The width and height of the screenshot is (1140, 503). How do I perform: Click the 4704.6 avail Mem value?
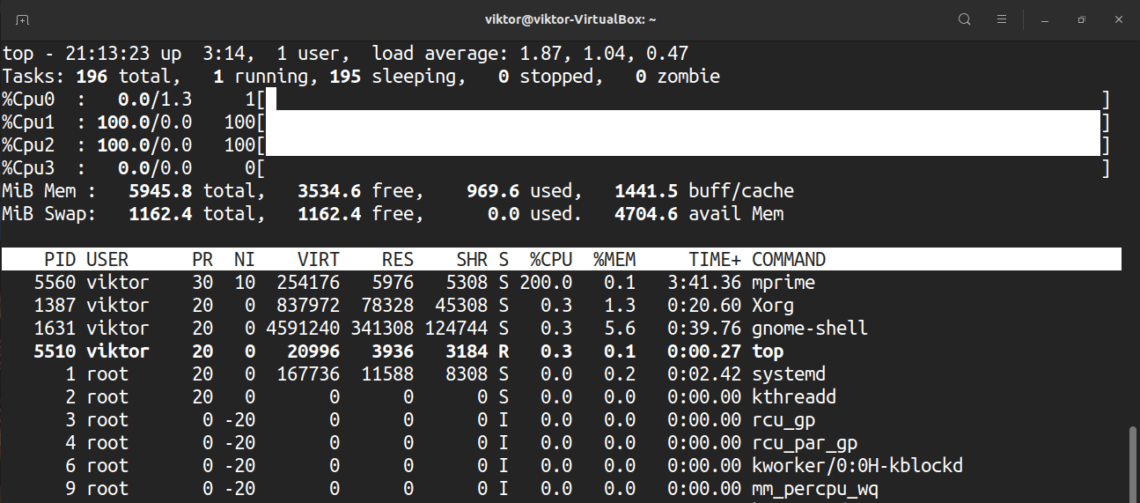click(x=646, y=214)
